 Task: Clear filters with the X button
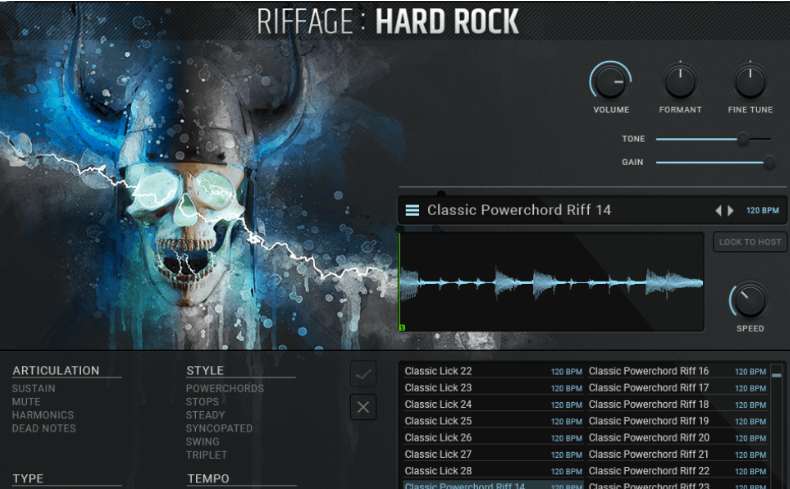[363, 407]
